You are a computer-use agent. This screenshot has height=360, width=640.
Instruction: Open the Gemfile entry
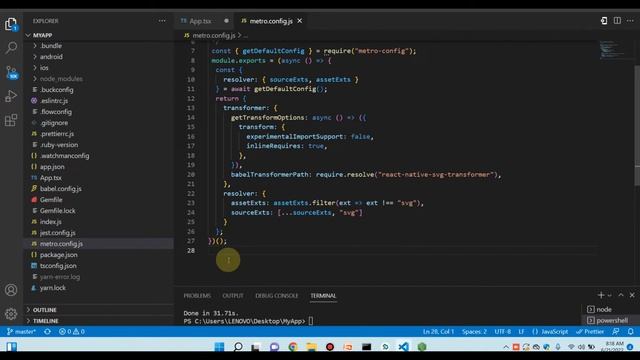(x=51, y=200)
